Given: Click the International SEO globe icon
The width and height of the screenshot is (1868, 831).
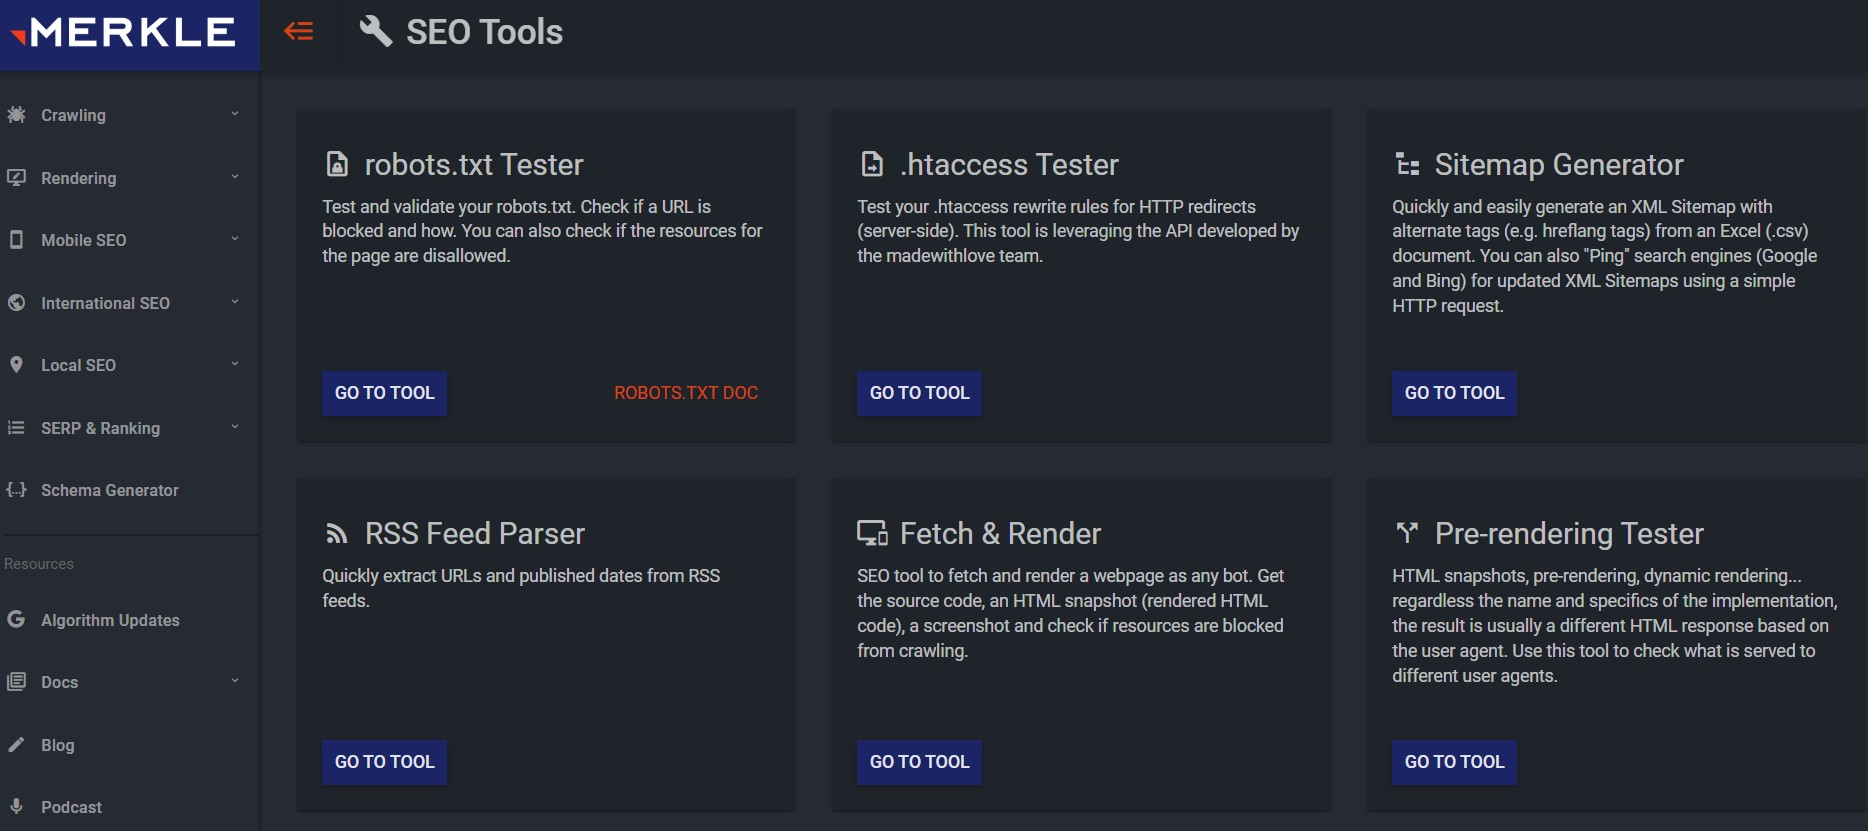Looking at the screenshot, I should pos(16,302).
